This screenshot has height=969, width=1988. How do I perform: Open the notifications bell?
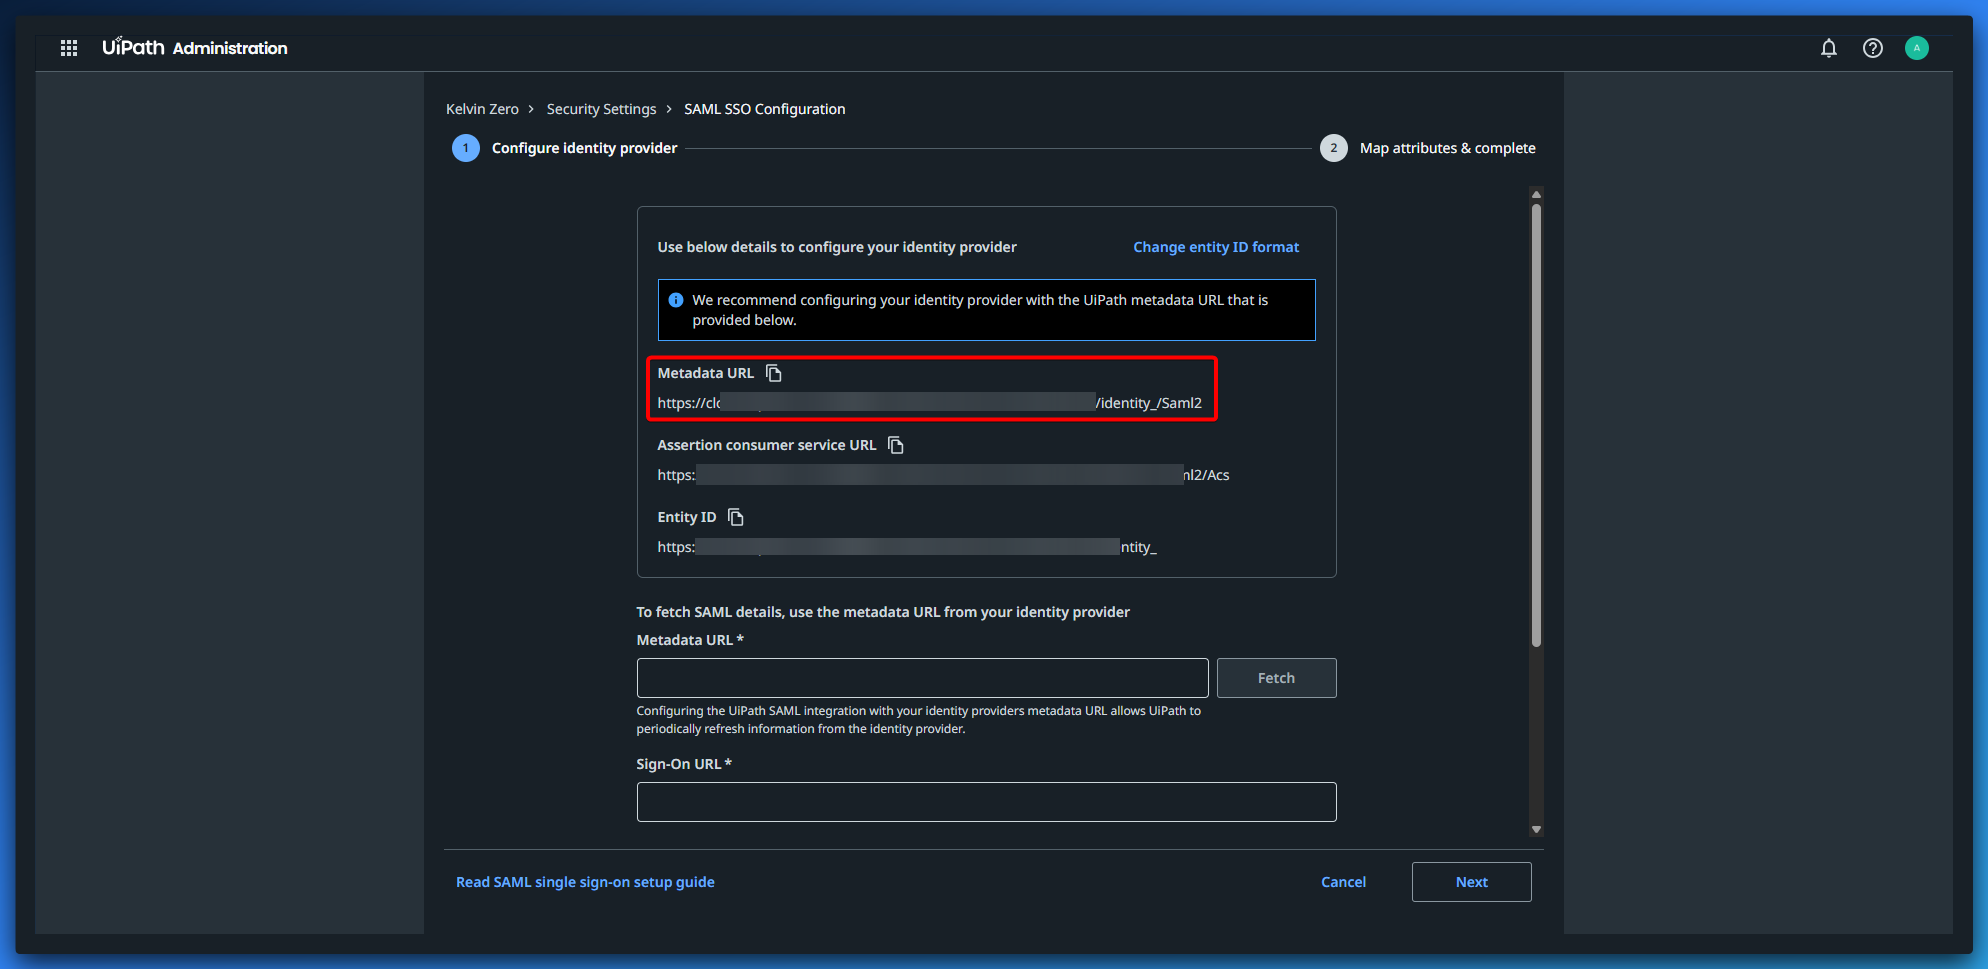click(1829, 48)
